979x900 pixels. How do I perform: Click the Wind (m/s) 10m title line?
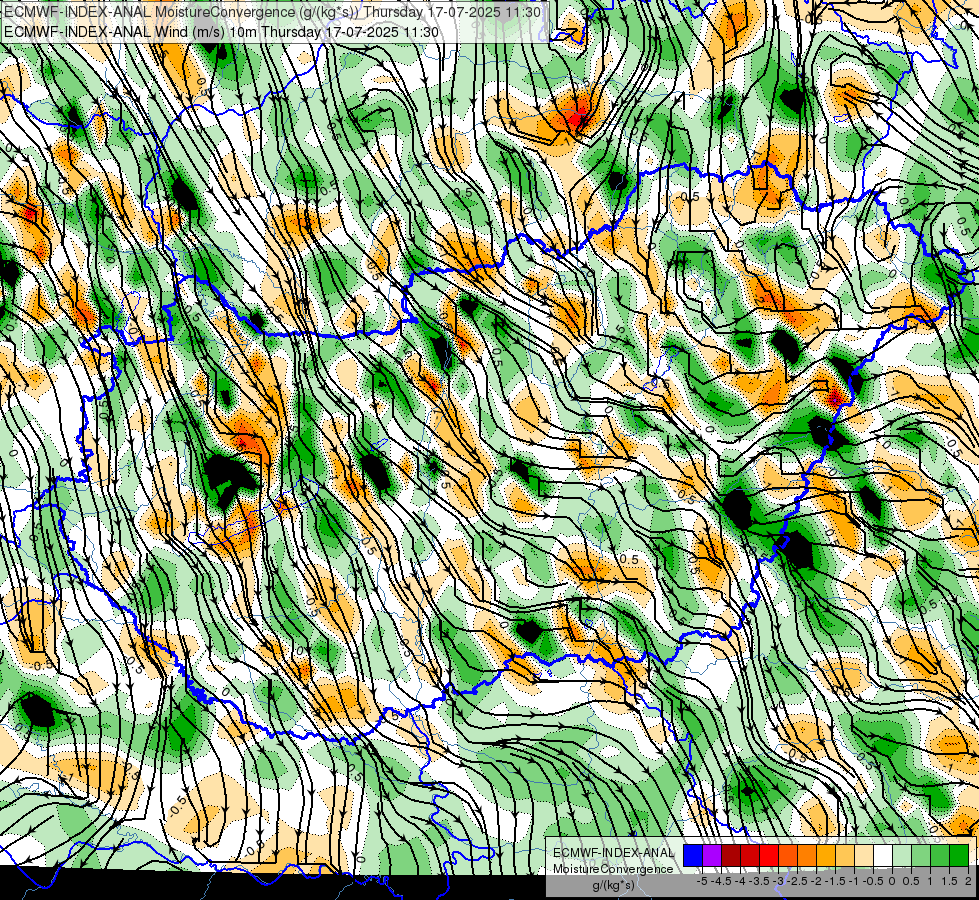221,32
